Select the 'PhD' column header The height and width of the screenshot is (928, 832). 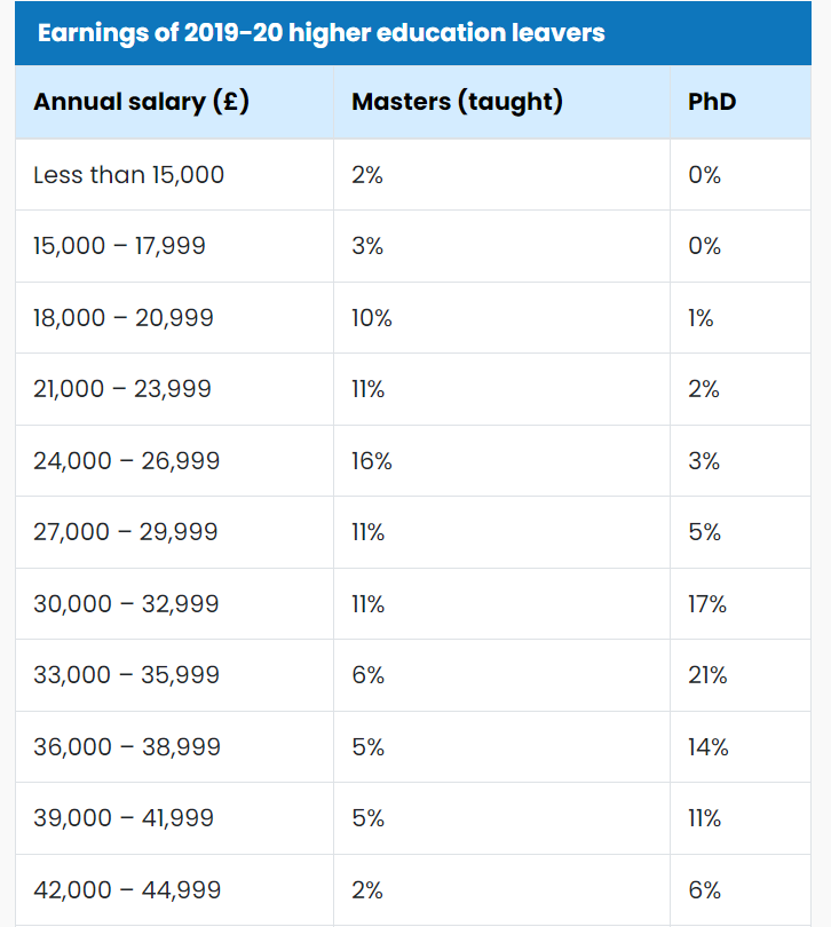(740, 102)
